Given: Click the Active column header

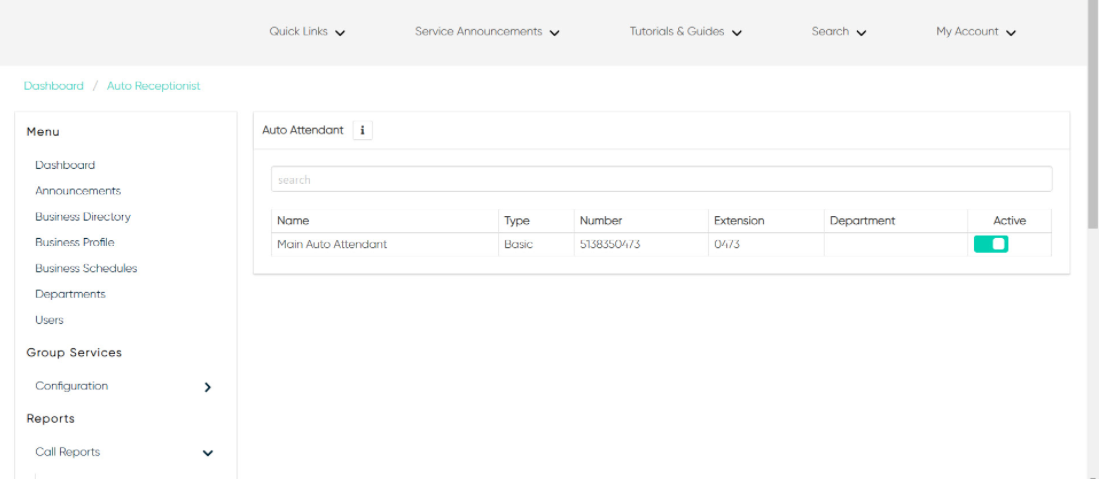Looking at the screenshot, I should click(x=1010, y=220).
